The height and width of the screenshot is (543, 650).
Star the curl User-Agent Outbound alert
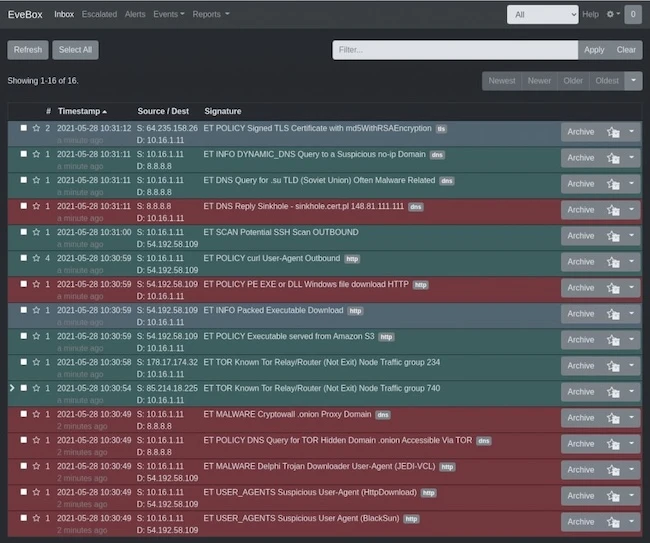(x=36, y=258)
